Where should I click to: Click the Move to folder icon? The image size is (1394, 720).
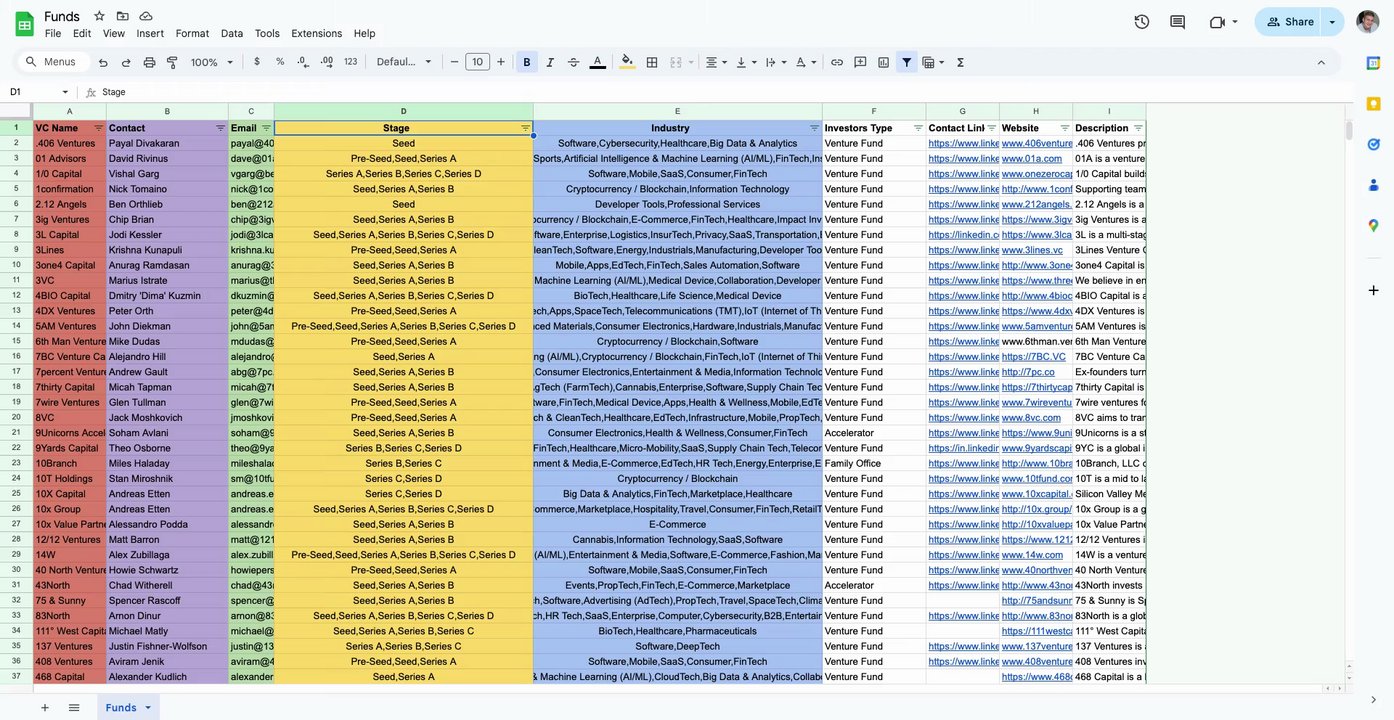coord(123,16)
